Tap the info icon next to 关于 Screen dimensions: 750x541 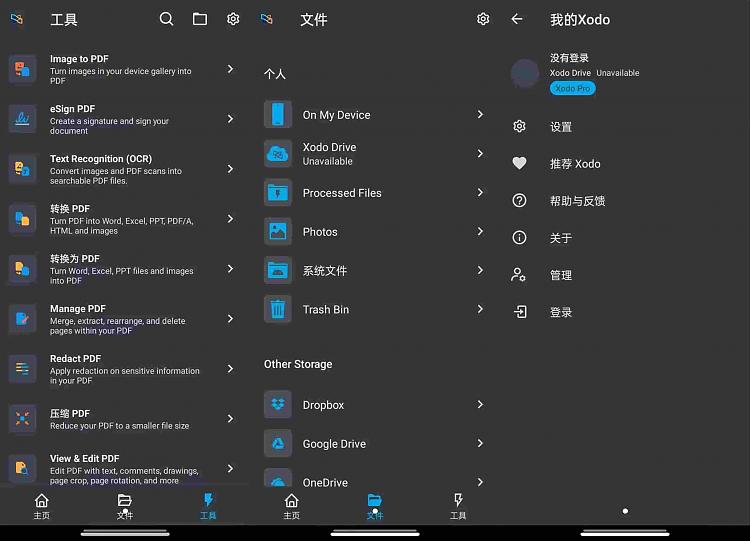point(519,238)
